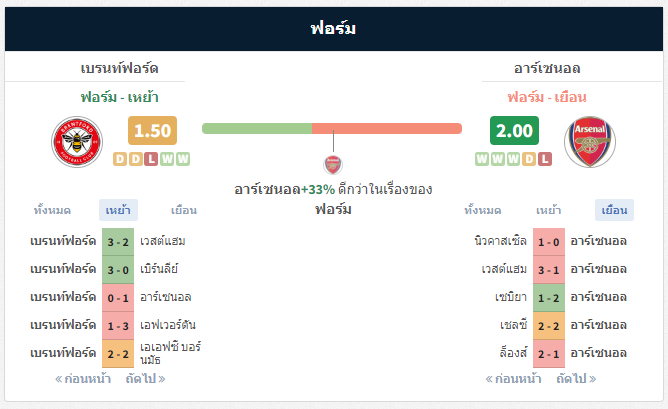The height and width of the screenshot is (409, 668).
Task: Click the green-red form comparison bar
Action: [332, 128]
